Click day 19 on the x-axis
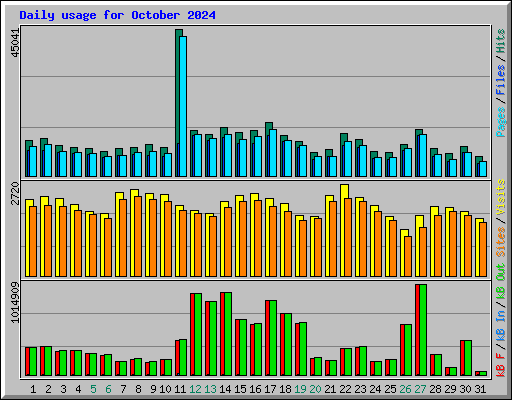 (300, 389)
